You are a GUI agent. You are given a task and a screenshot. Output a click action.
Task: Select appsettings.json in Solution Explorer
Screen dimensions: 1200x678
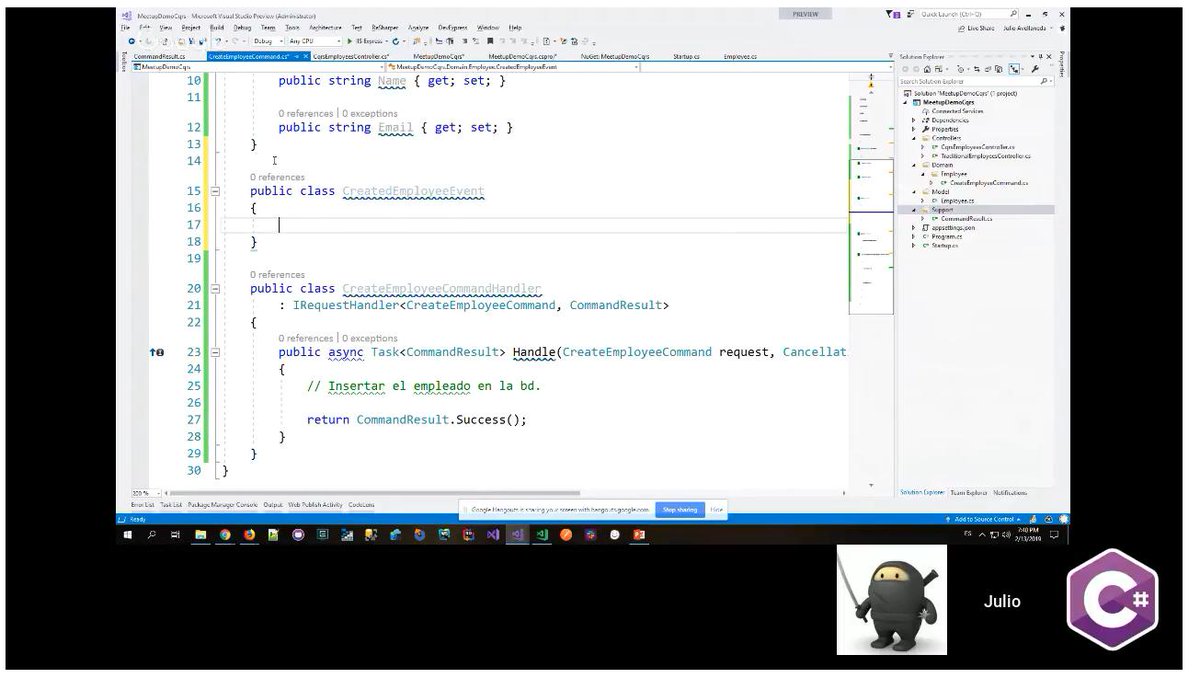(954, 228)
